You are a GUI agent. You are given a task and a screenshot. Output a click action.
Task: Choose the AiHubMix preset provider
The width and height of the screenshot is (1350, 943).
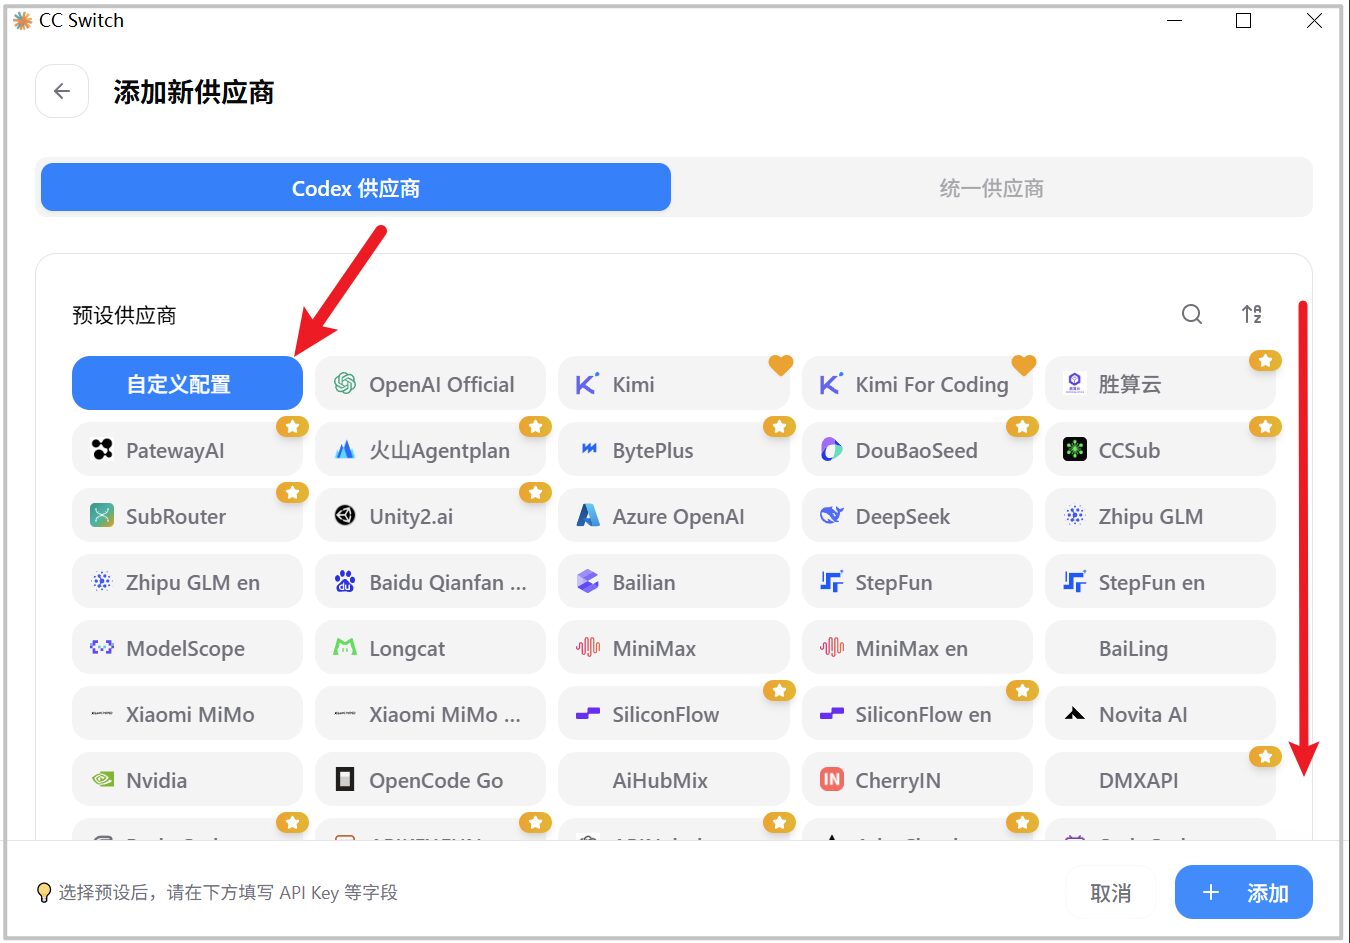674,780
